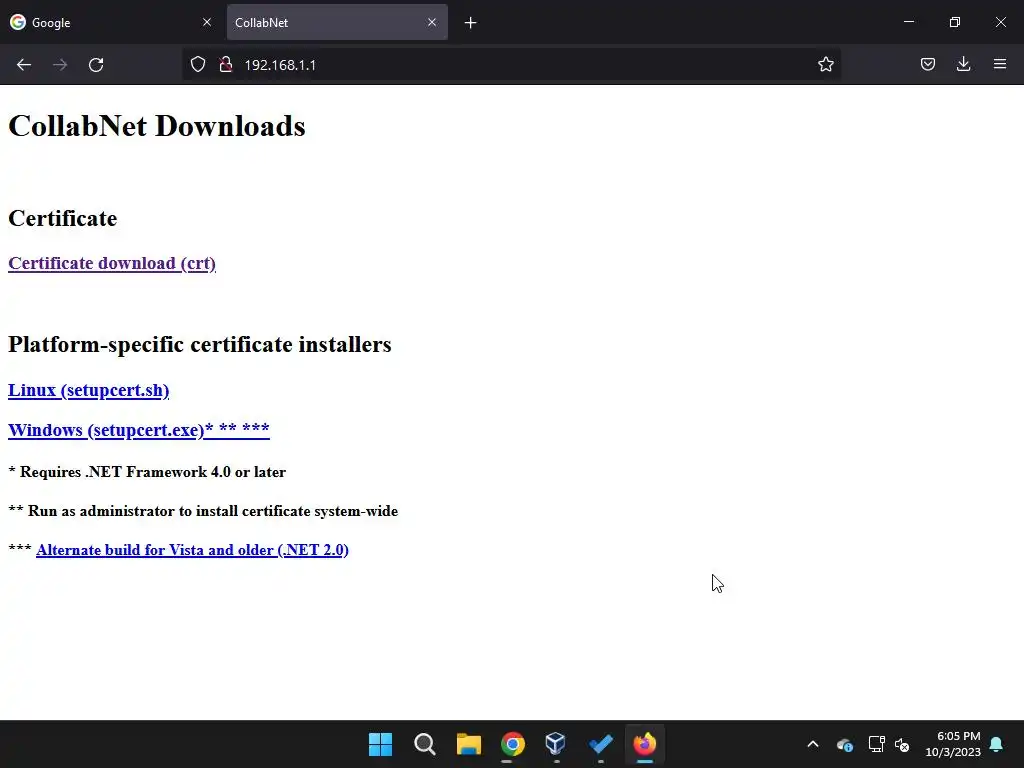Open a new browser tab
The width and height of the screenshot is (1024, 768).
(x=470, y=23)
